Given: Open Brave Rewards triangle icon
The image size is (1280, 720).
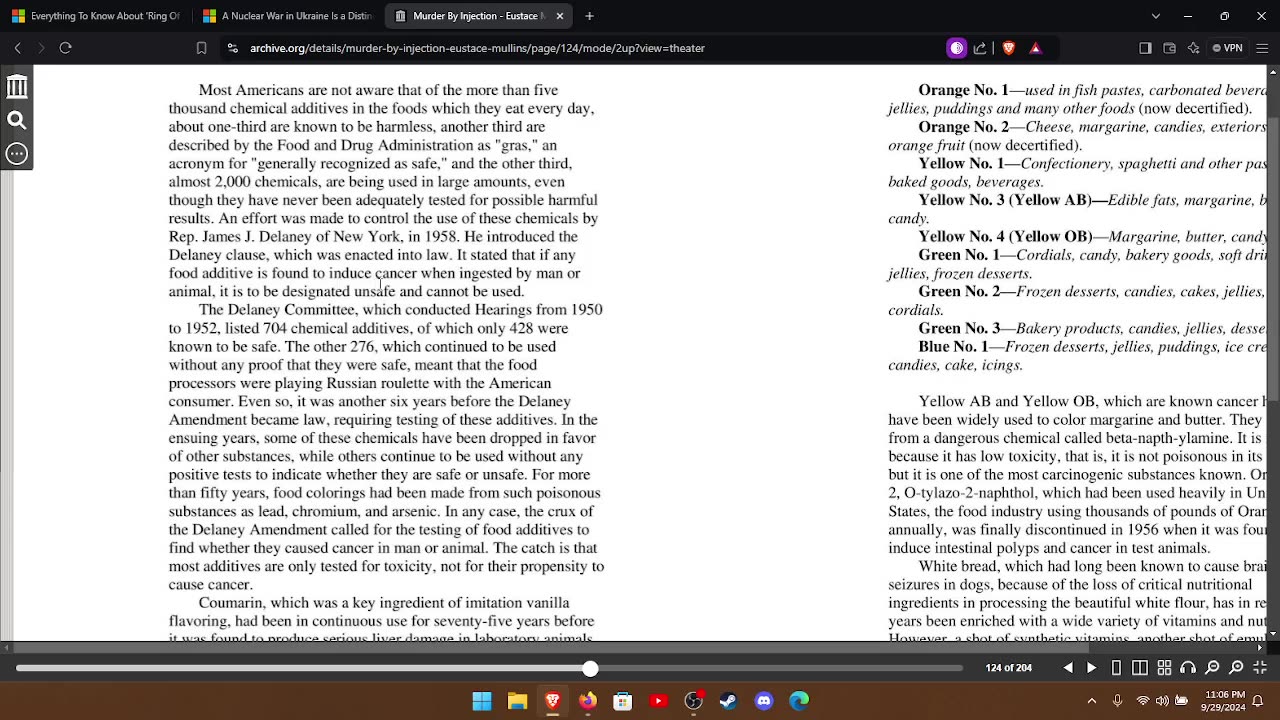Looking at the screenshot, I should (x=1035, y=48).
